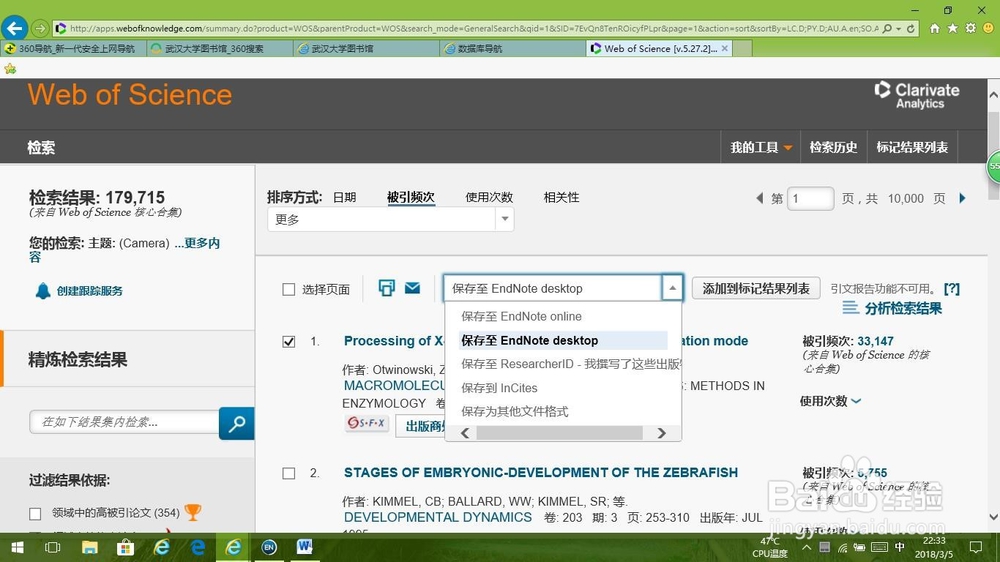1000x562 pixels.
Task: Check 领域中的高被引论文 filter checkbox
Action: tap(35, 513)
